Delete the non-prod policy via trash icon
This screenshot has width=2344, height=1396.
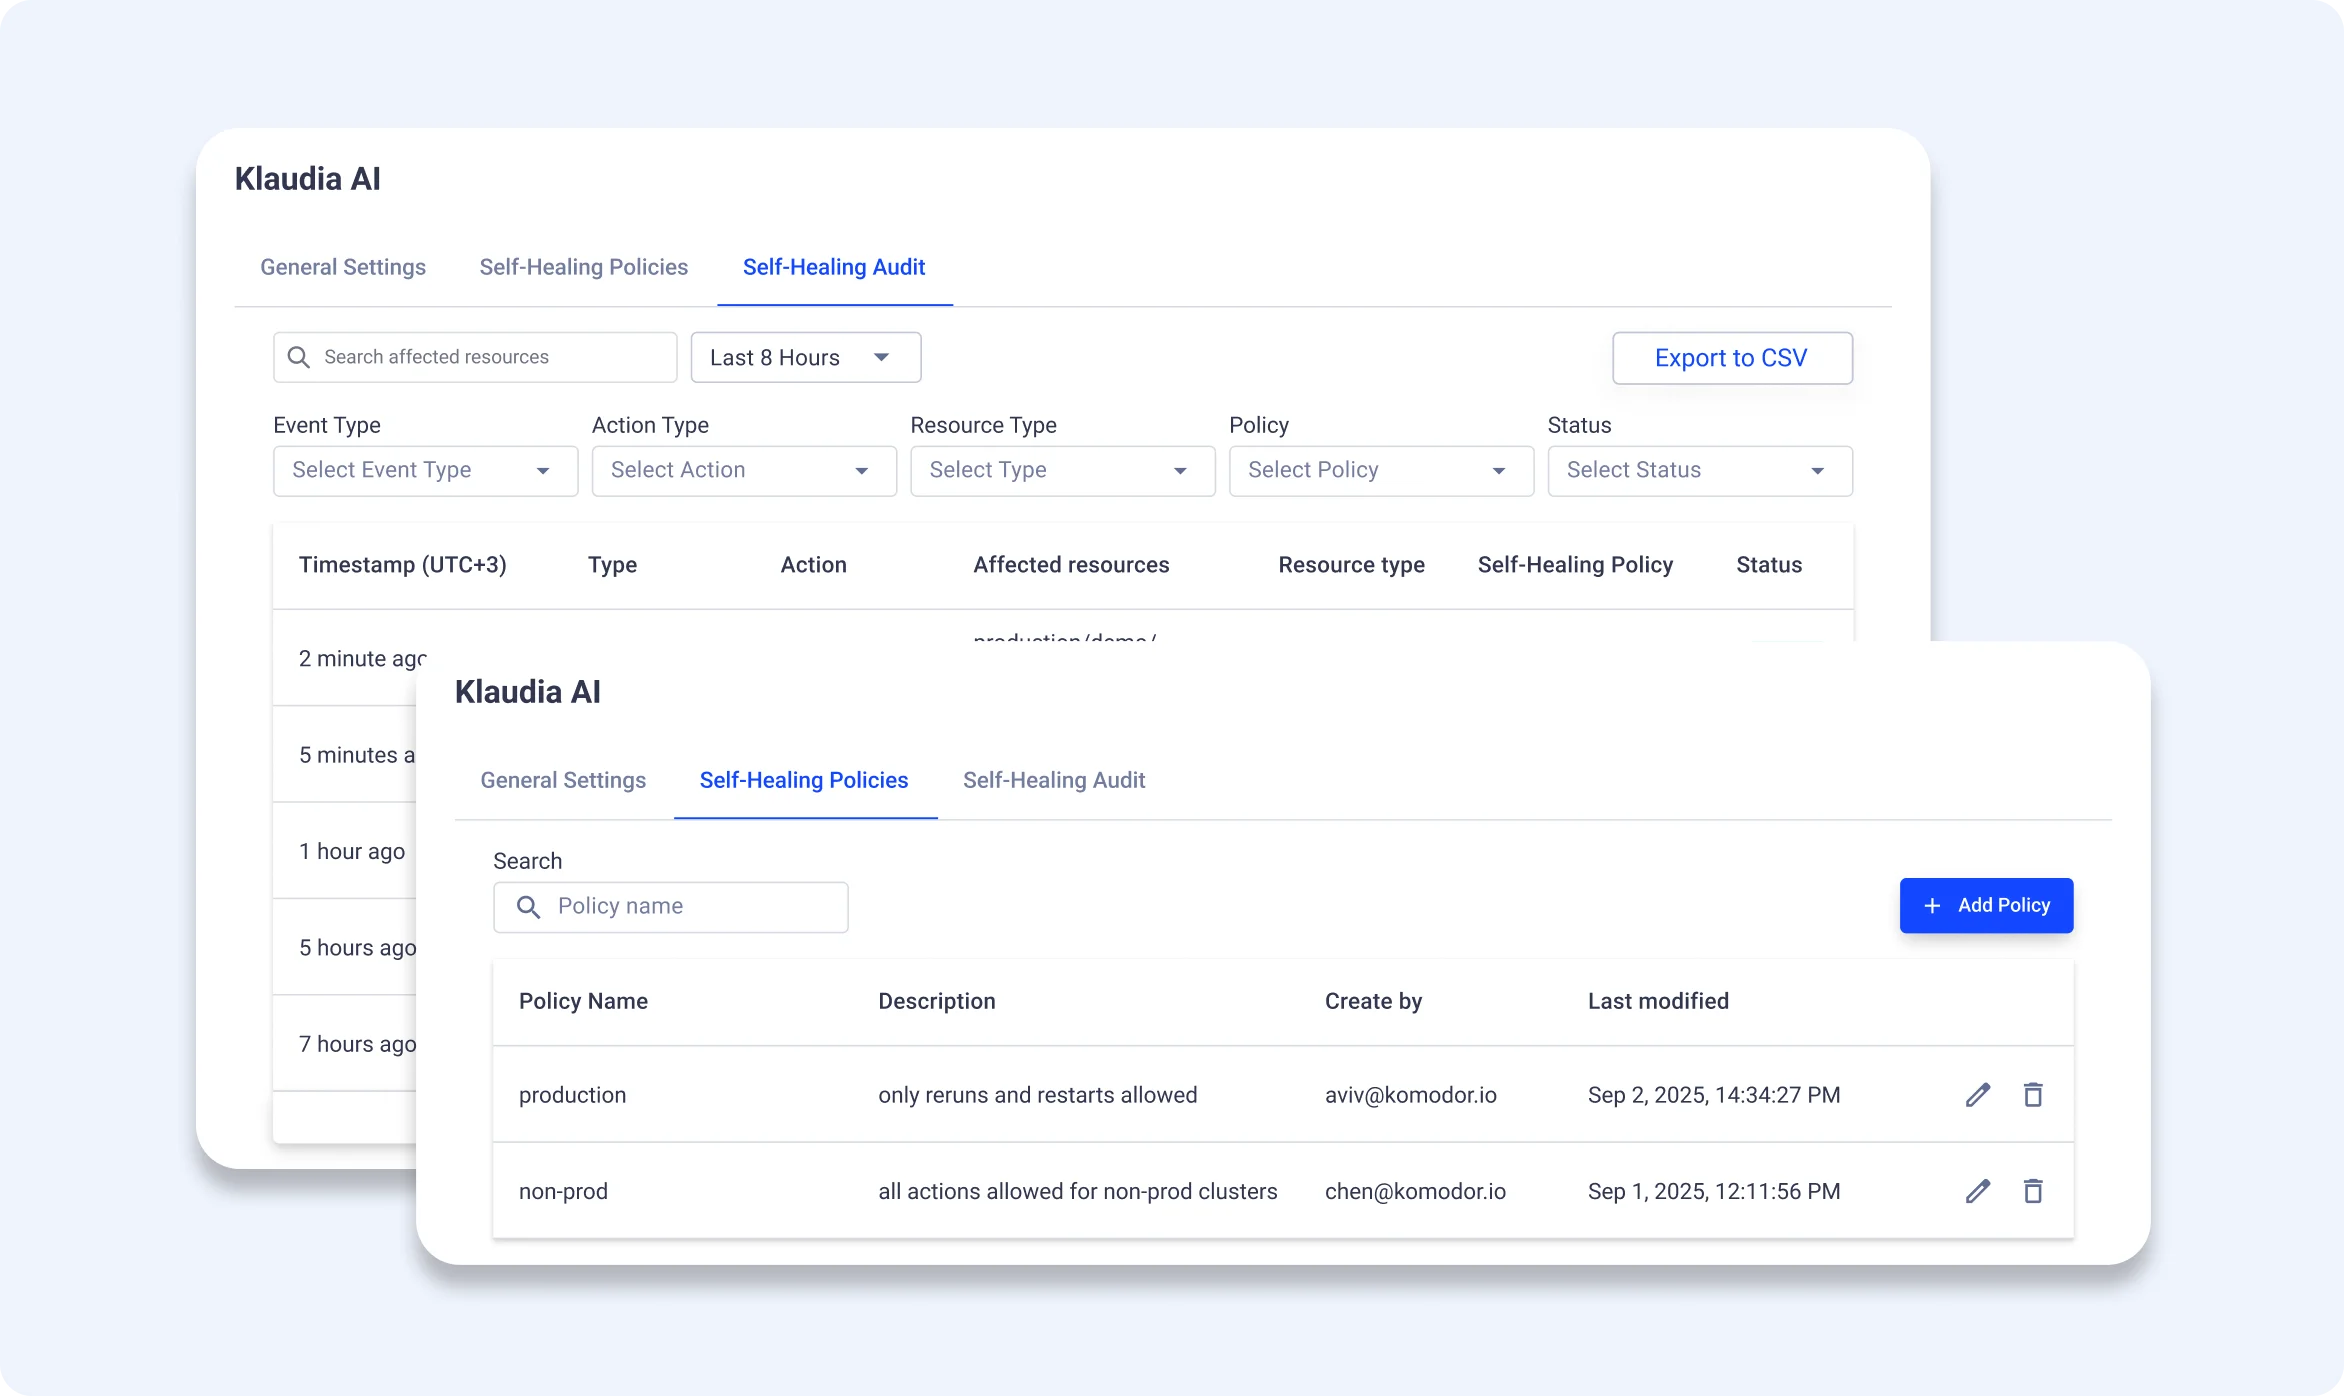coord(2033,1191)
